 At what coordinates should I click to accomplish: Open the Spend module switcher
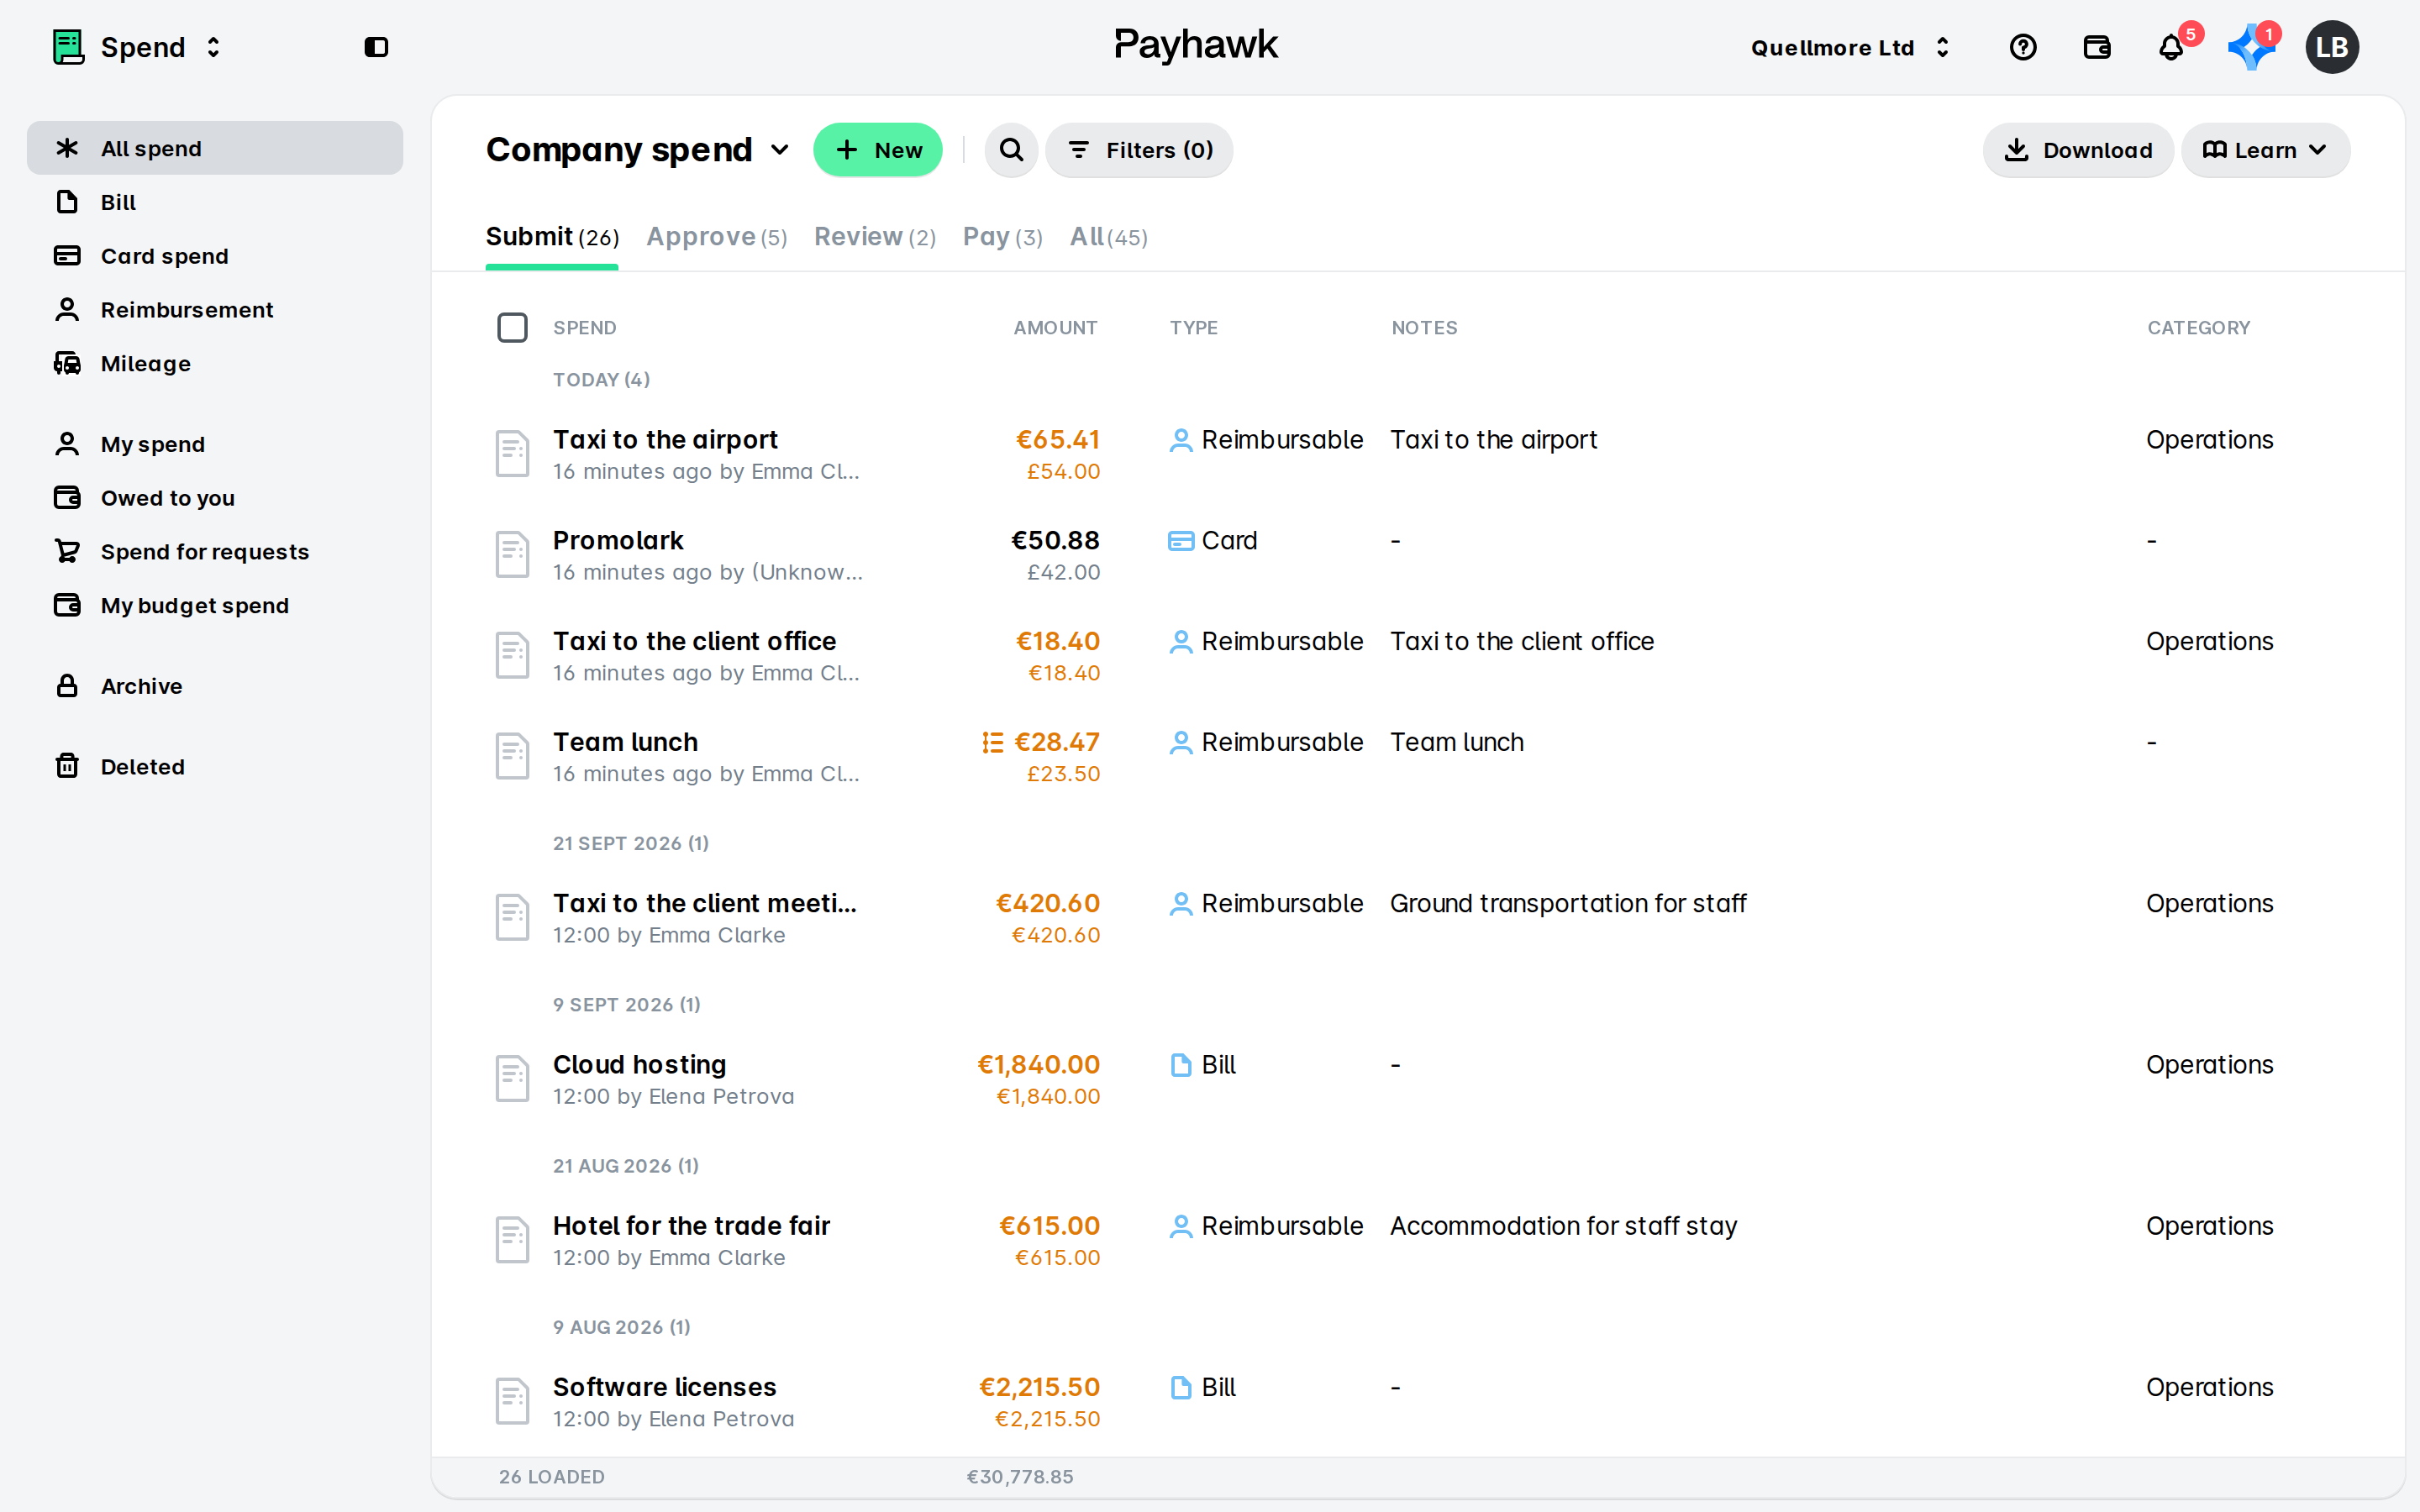(137, 47)
